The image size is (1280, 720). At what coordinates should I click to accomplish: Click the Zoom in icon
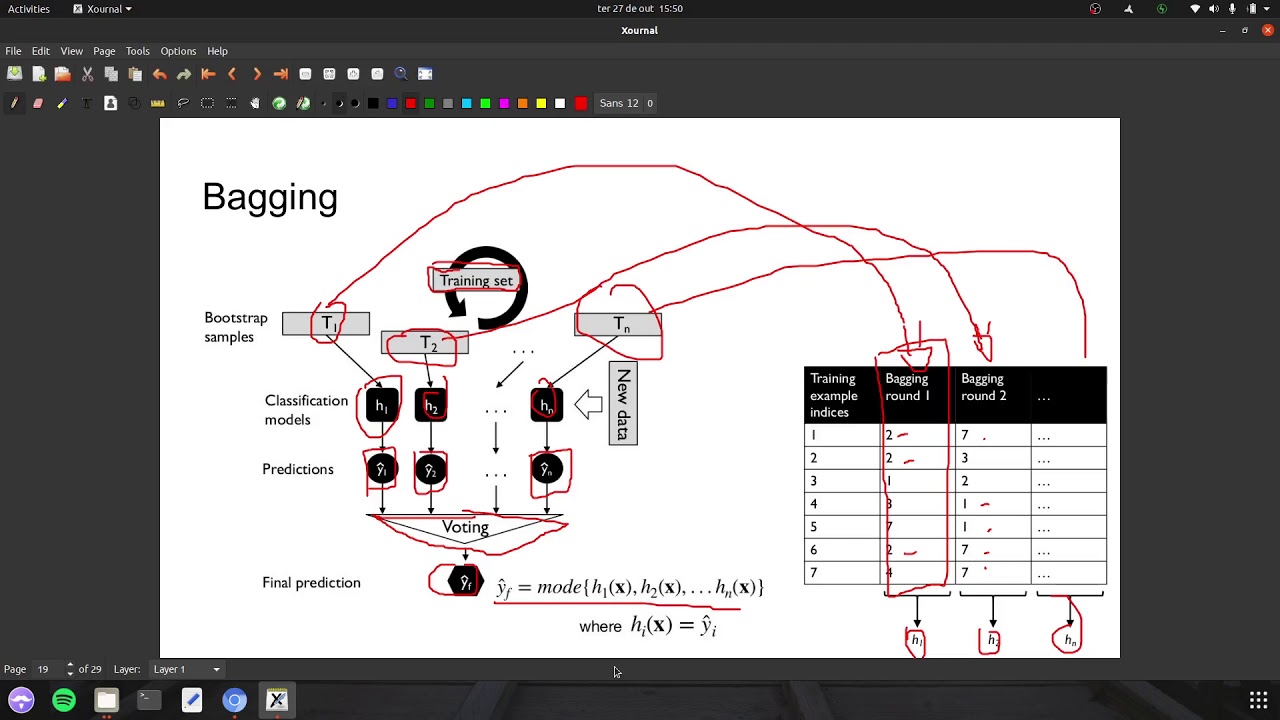pyautogui.click(x=353, y=74)
